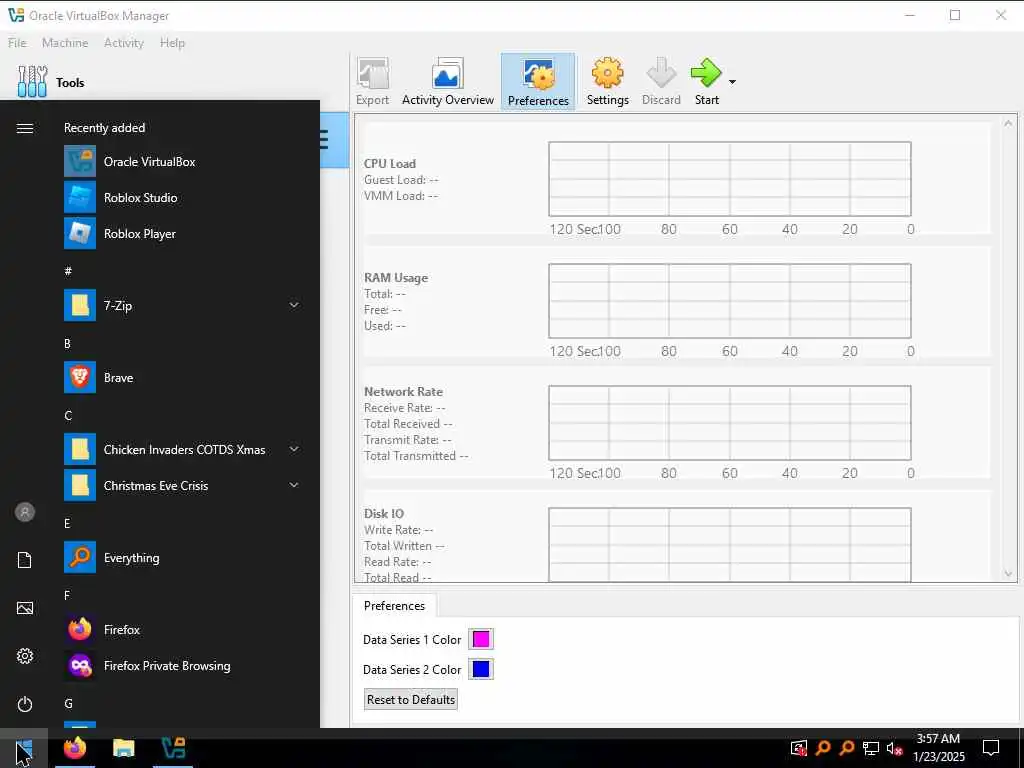Switch to VirtualBox taskbar icon
Viewport: 1024px width, 768px height.
(173, 748)
